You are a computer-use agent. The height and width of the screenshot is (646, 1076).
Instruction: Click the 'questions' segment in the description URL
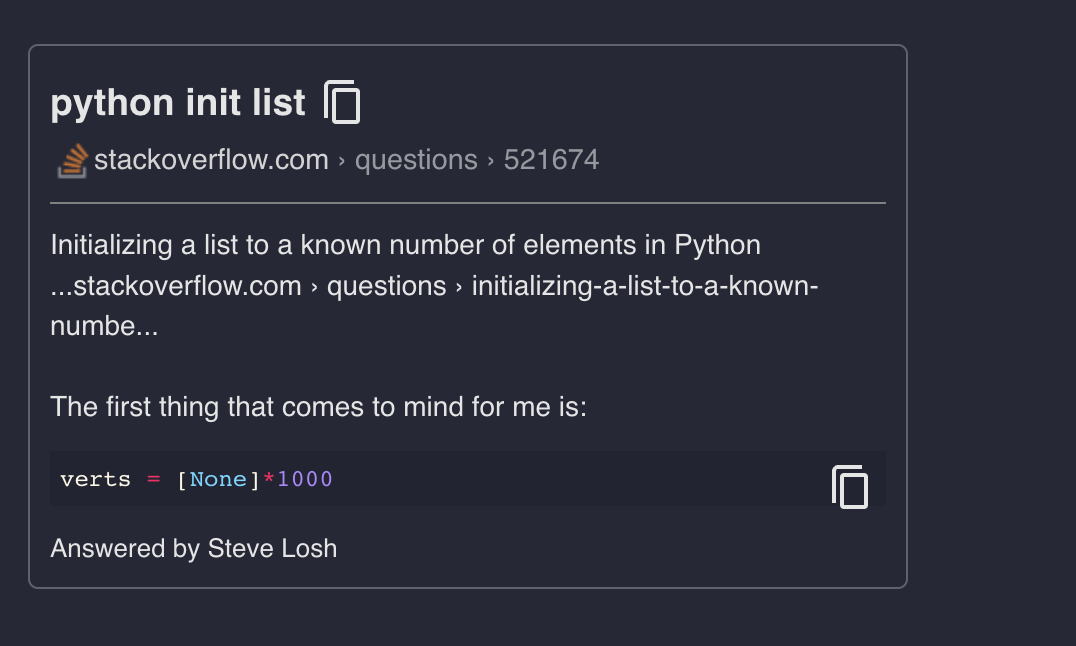[386, 286]
